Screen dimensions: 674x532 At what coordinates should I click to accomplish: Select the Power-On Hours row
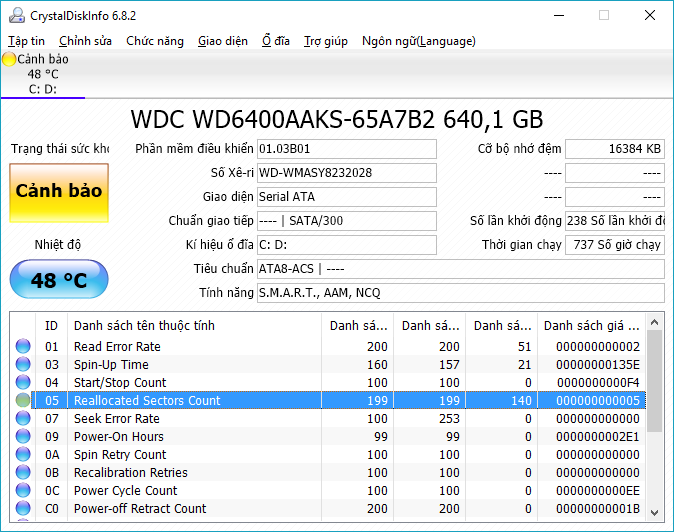(328, 437)
